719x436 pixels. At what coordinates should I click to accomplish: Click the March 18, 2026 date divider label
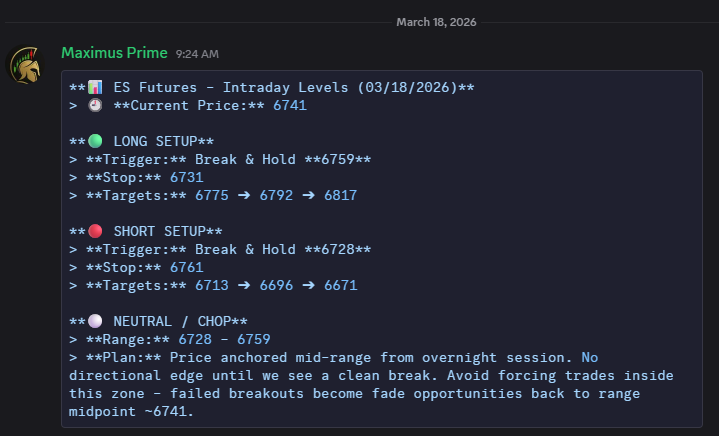[x=436, y=22]
